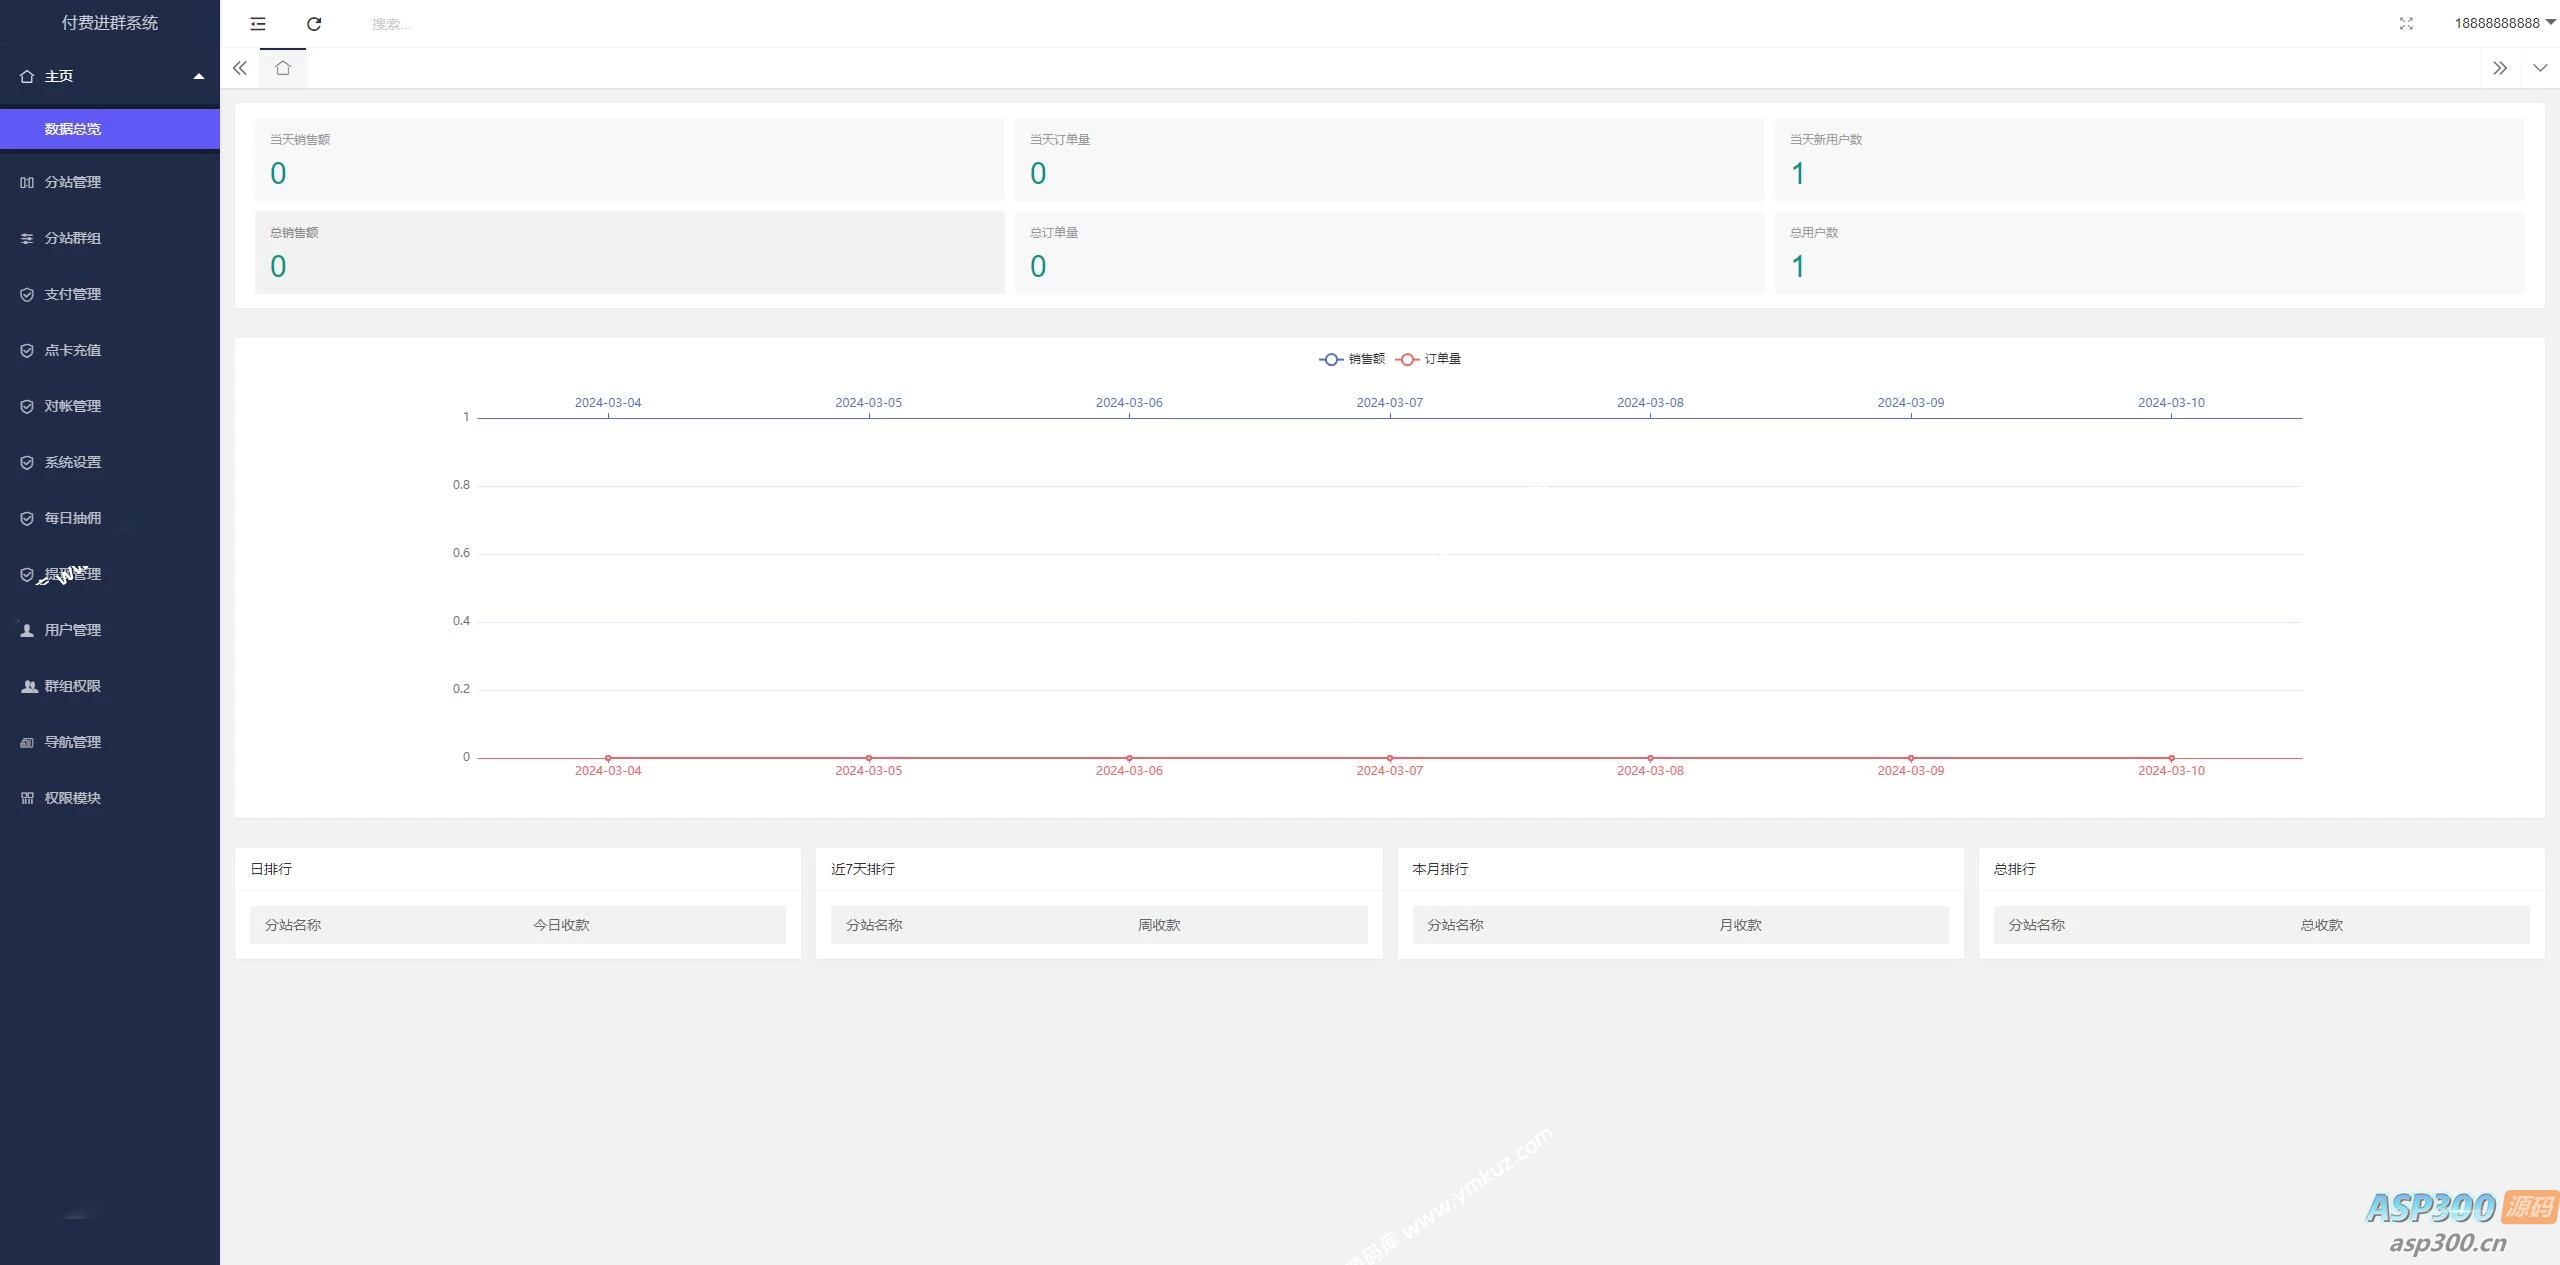Open 用户管理 in sidebar

(x=73, y=630)
